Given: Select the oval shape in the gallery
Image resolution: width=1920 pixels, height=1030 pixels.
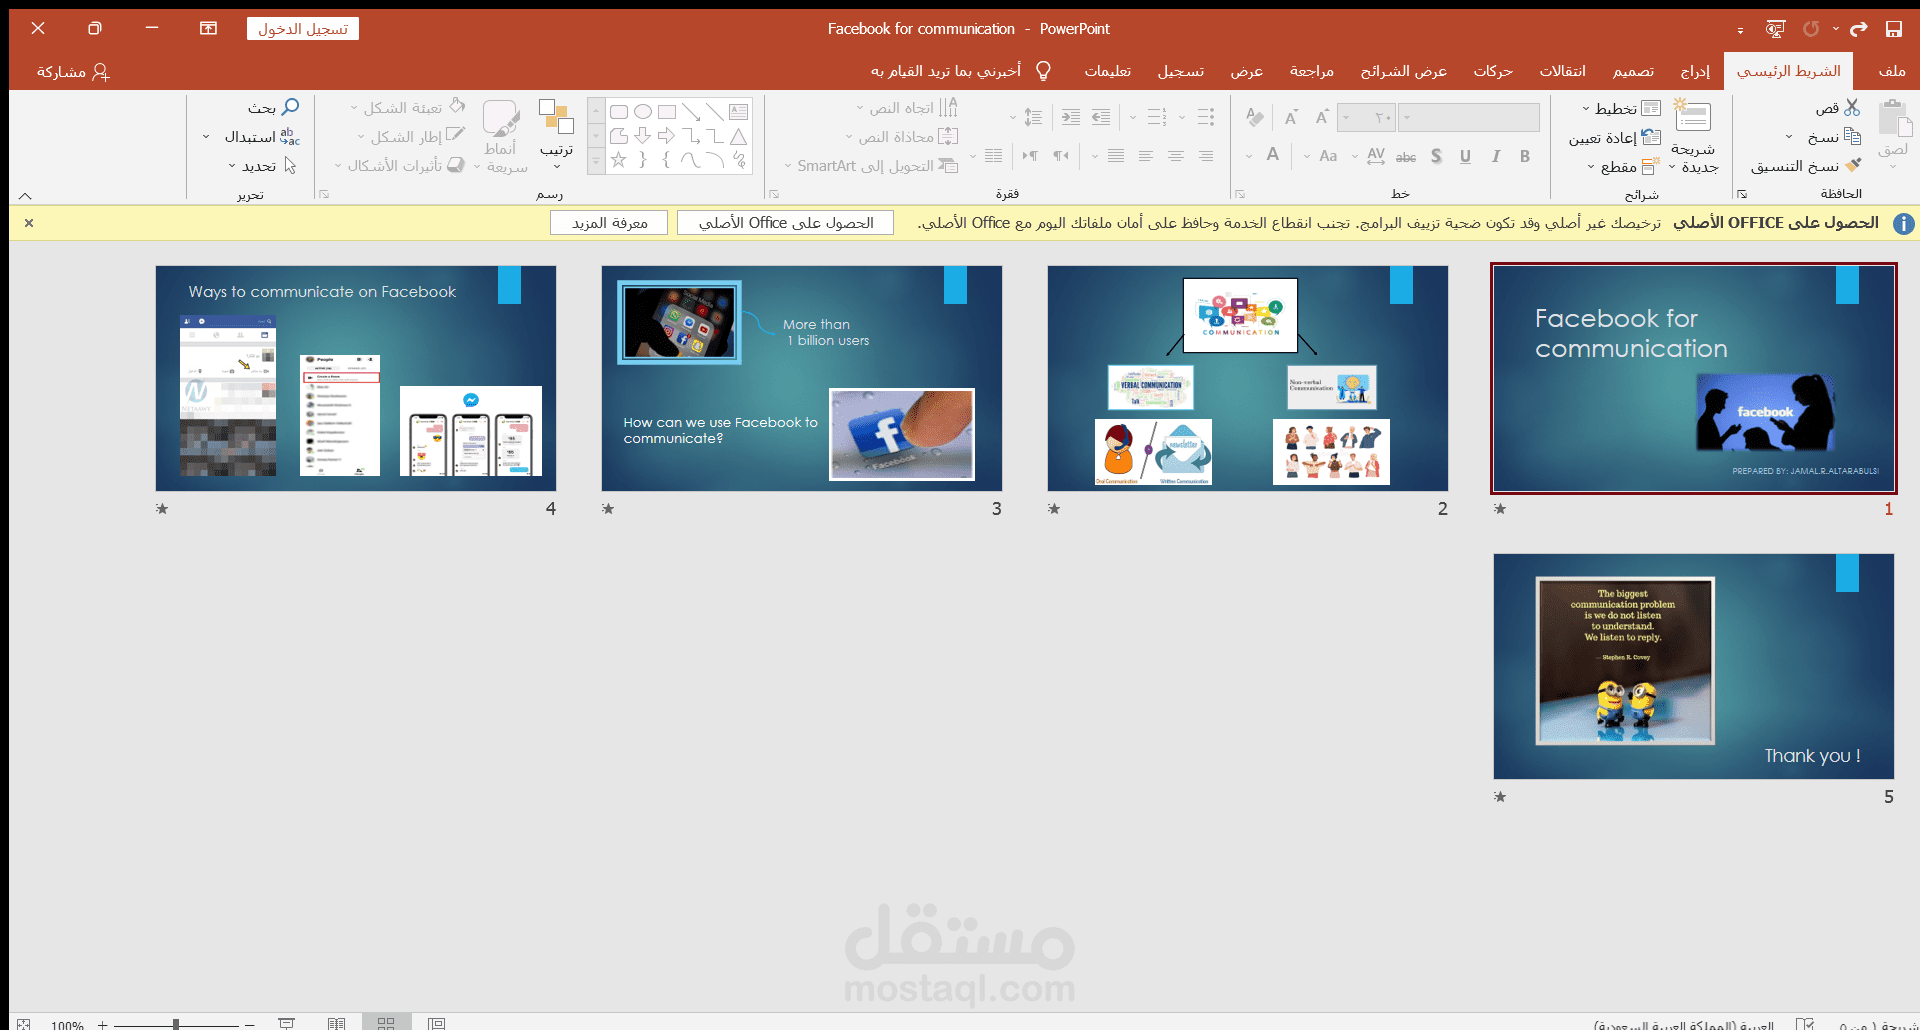Looking at the screenshot, I should coord(643,112).
